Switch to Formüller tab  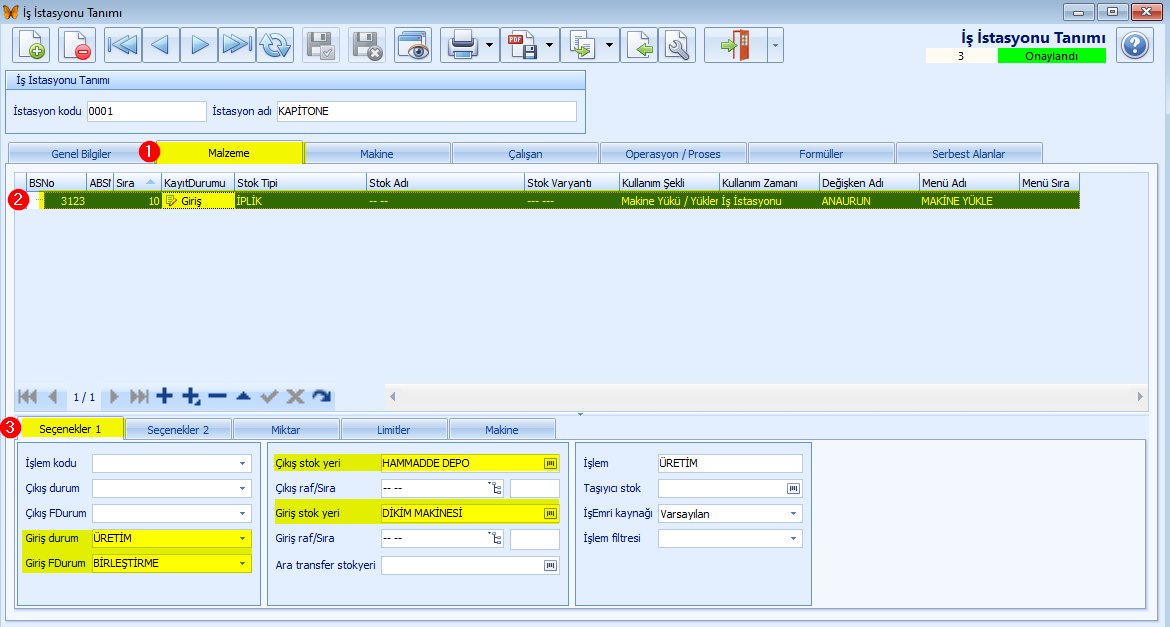click(821, 154)
